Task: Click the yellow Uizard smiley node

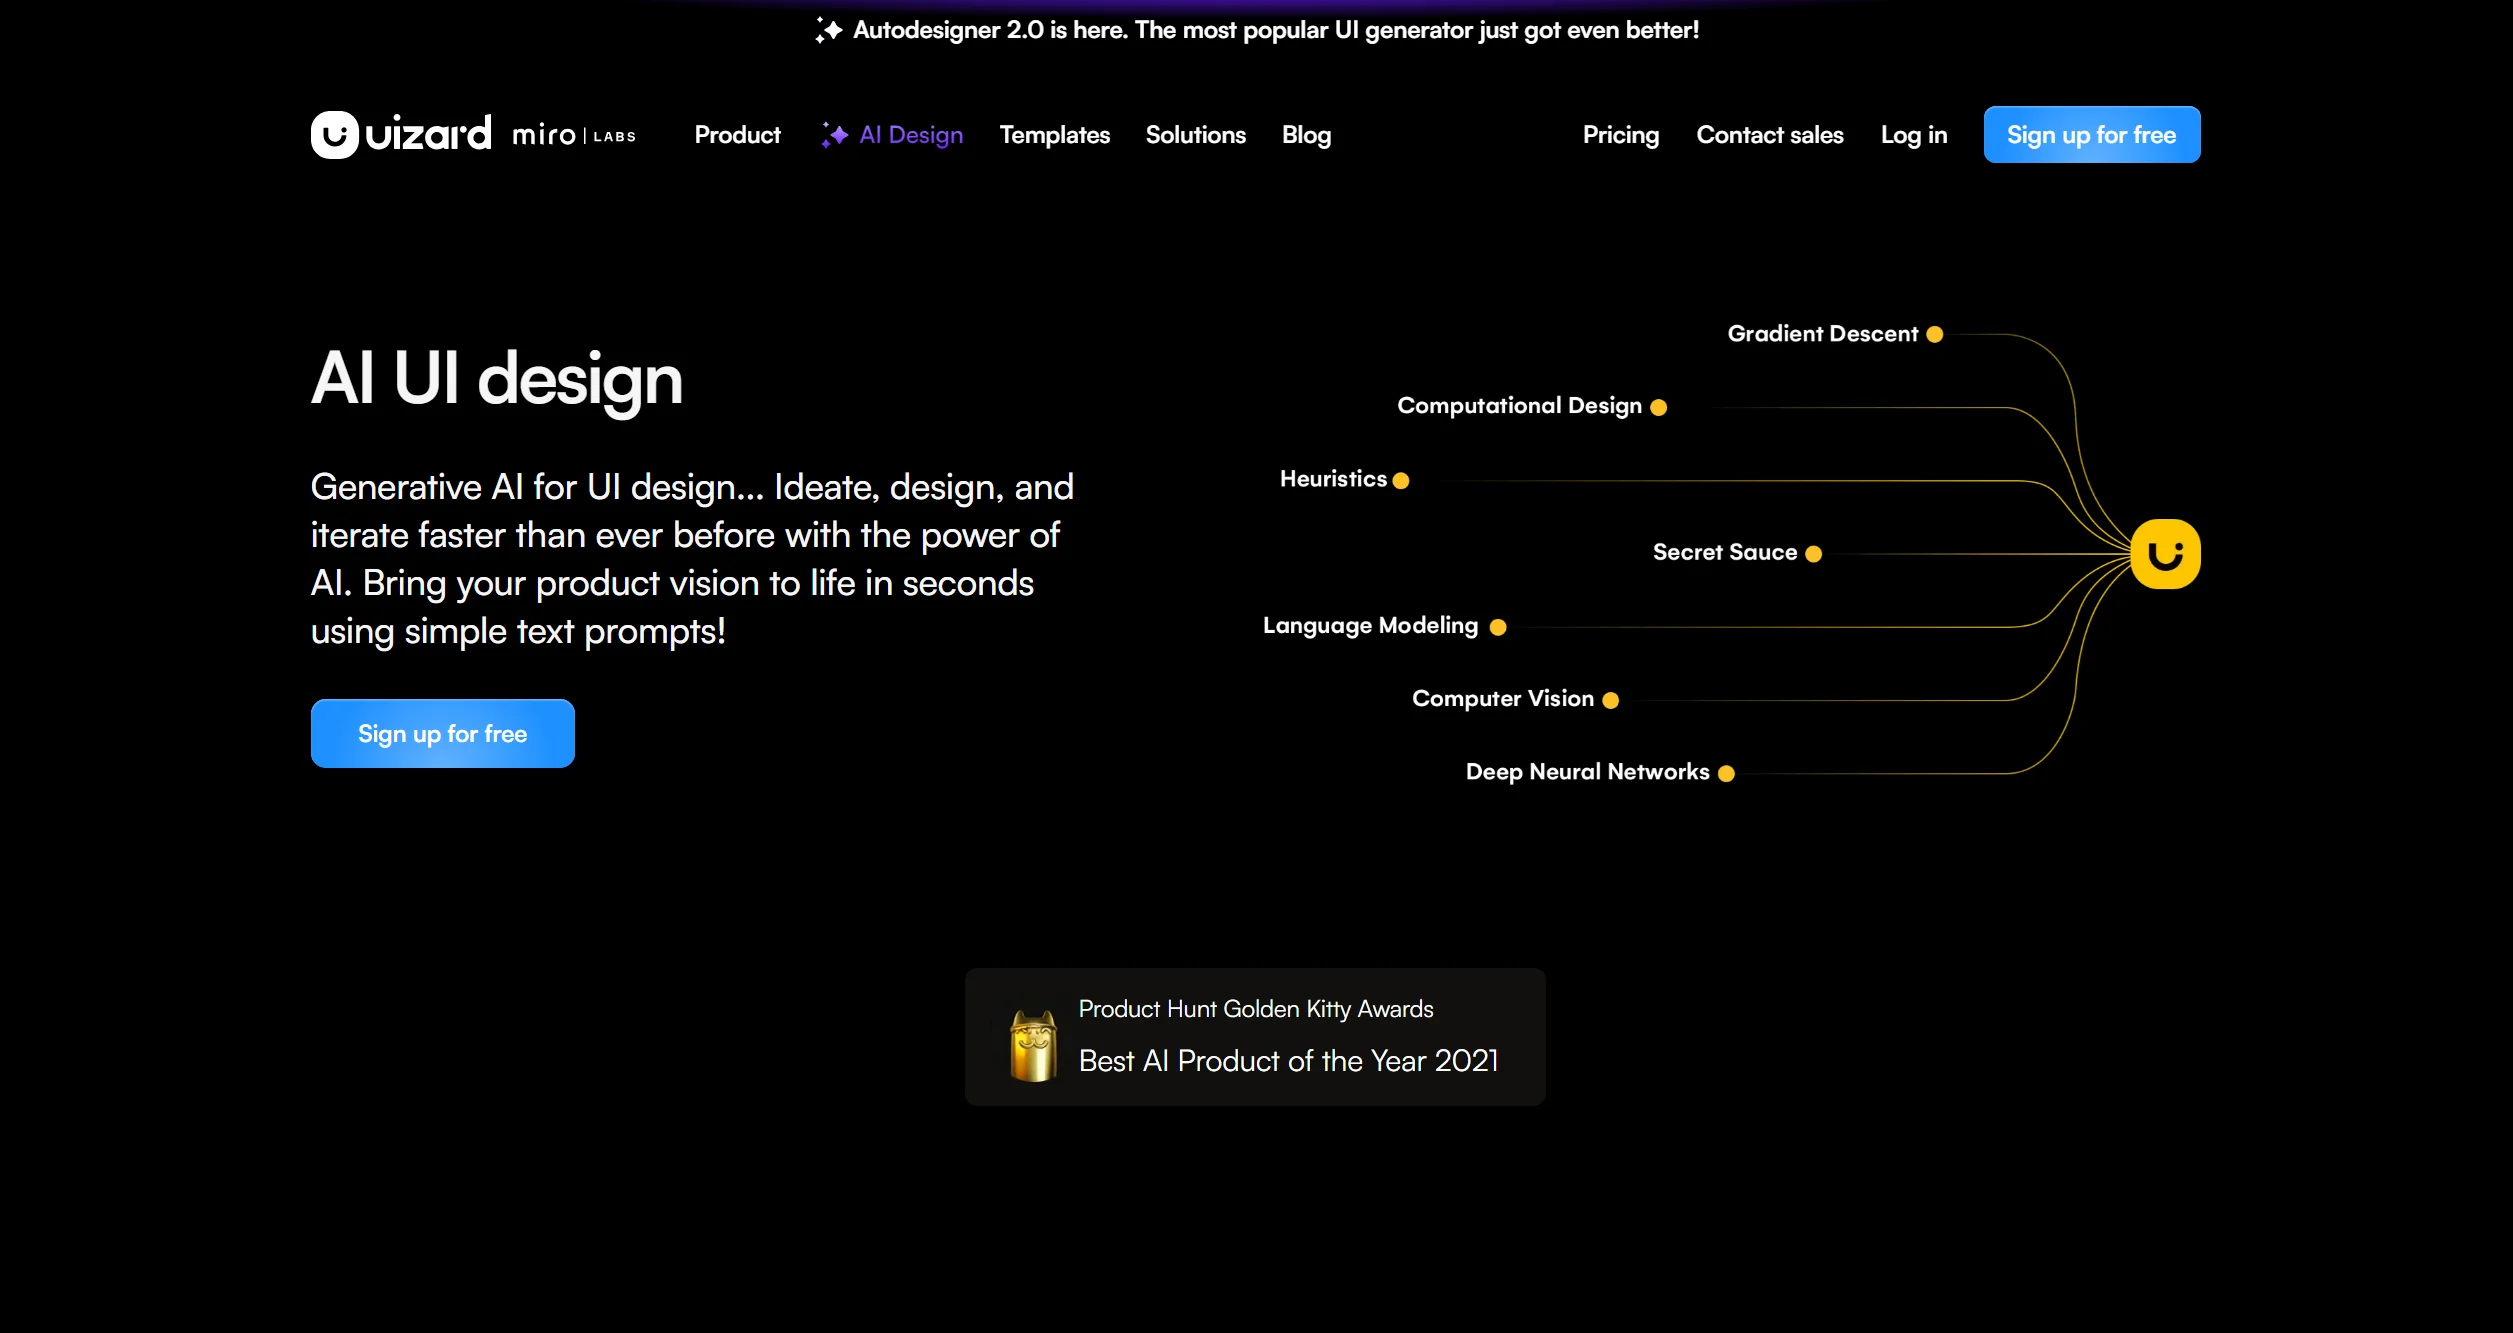Action: click(2164, 554)
